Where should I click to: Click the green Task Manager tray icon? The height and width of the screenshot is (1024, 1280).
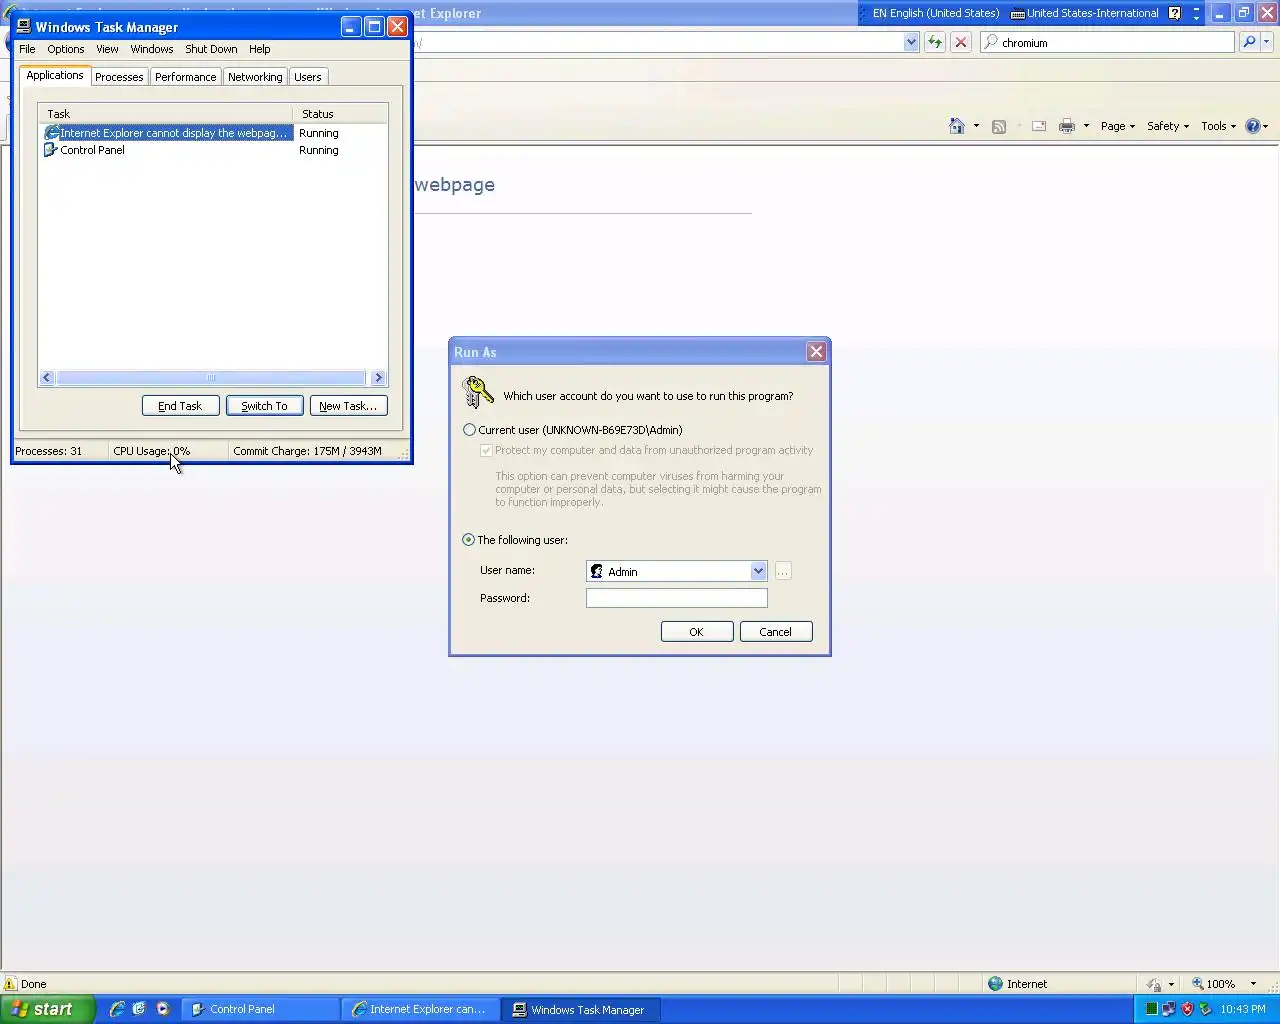click(1151, 1009)
